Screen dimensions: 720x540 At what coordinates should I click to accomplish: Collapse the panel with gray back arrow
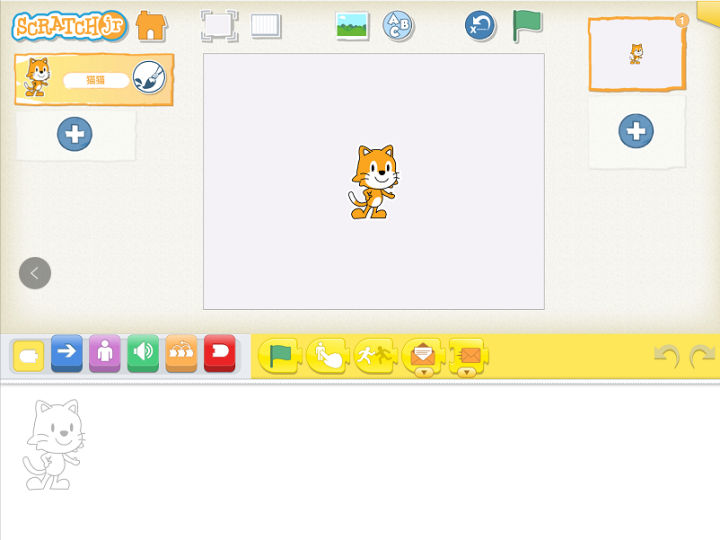tap(35, 273)
